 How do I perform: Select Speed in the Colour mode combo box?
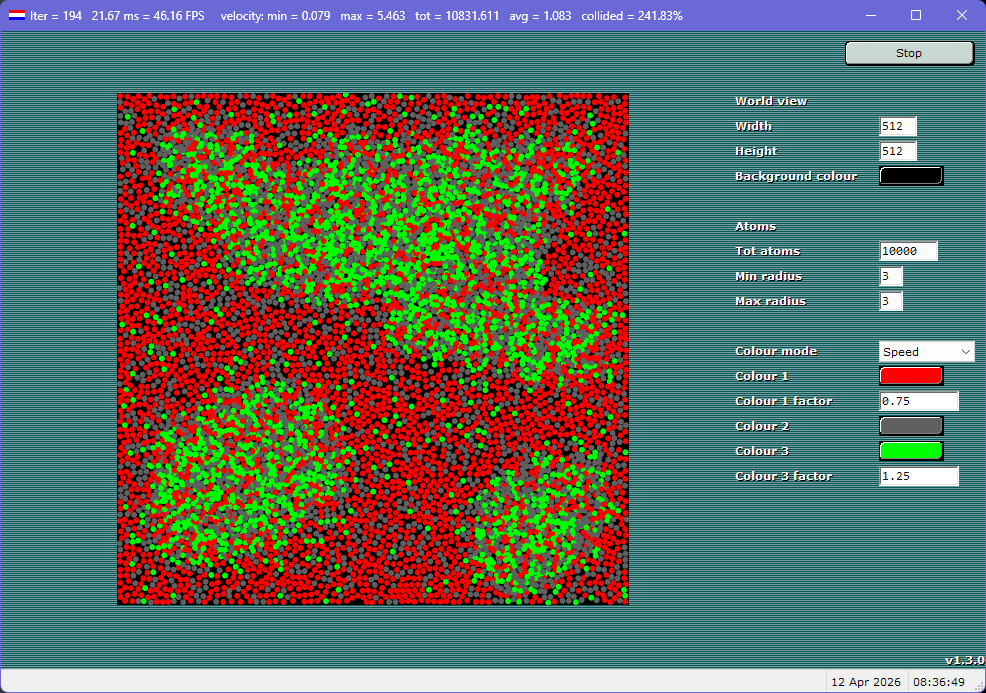[x=915, y=351]
